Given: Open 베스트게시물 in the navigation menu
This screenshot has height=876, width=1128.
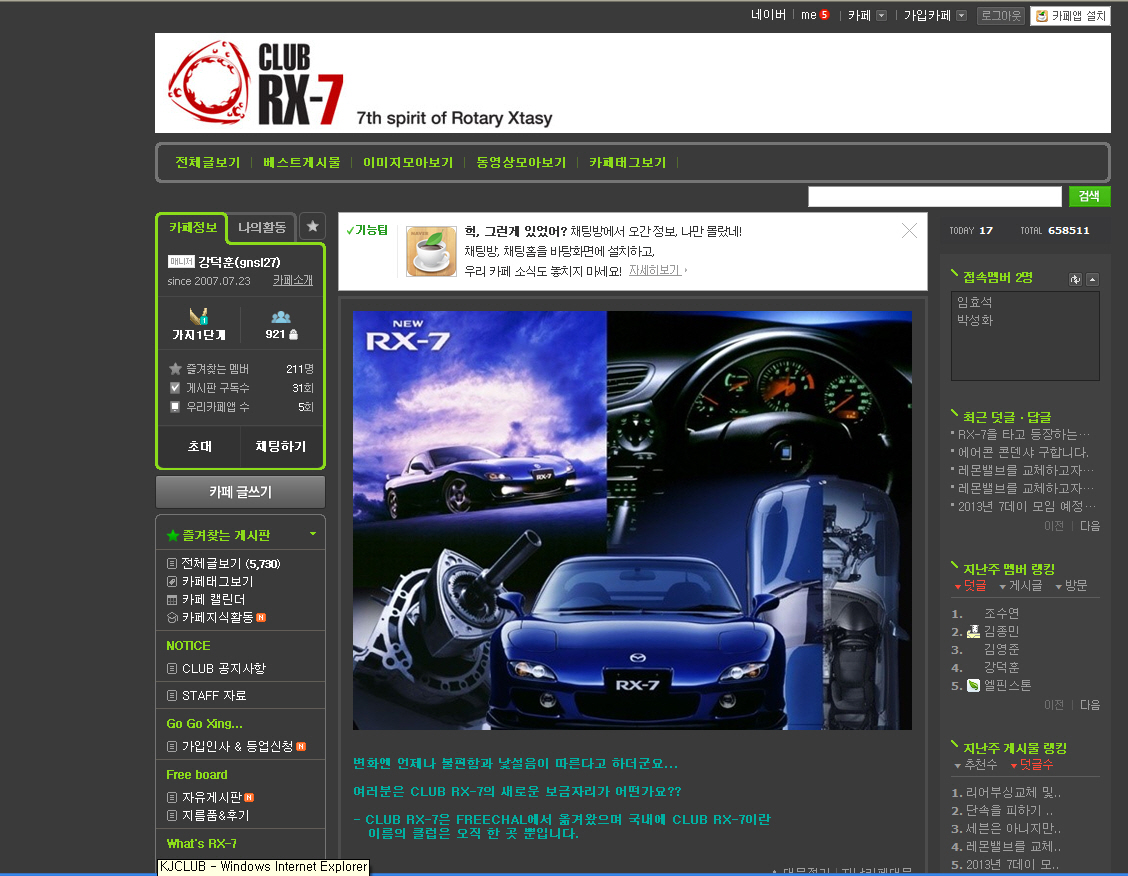Looking at the screenshot, I should pyautogui.click(x=301, y=162).
